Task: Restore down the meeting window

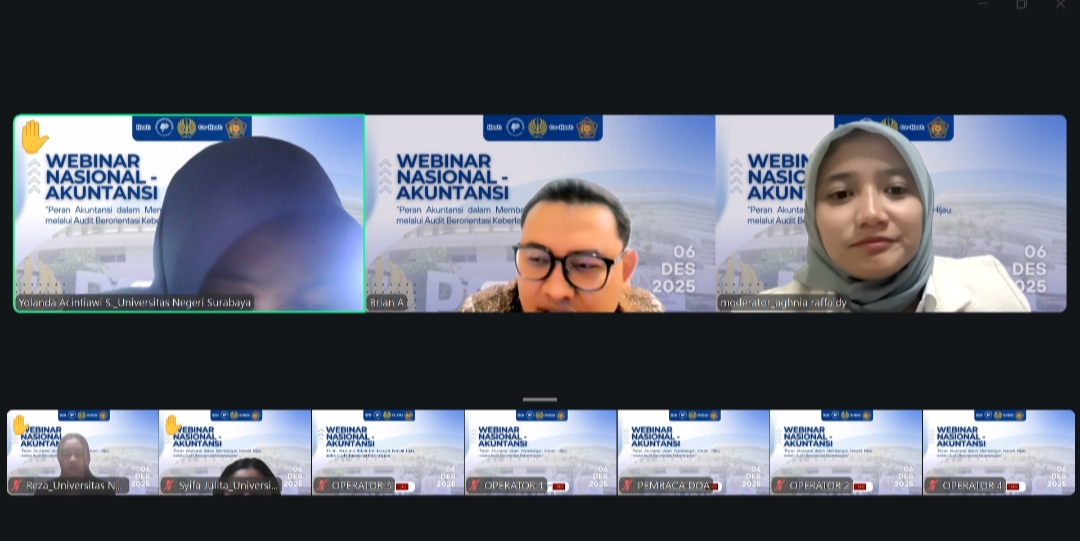Action: click(1021, 5)
